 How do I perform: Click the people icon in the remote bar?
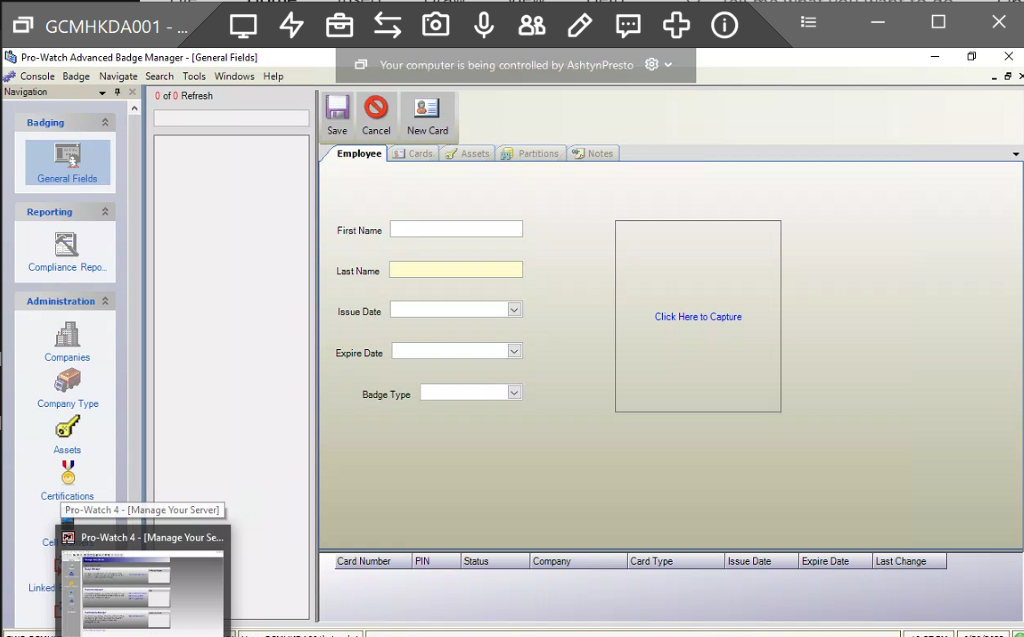[532, 25]
